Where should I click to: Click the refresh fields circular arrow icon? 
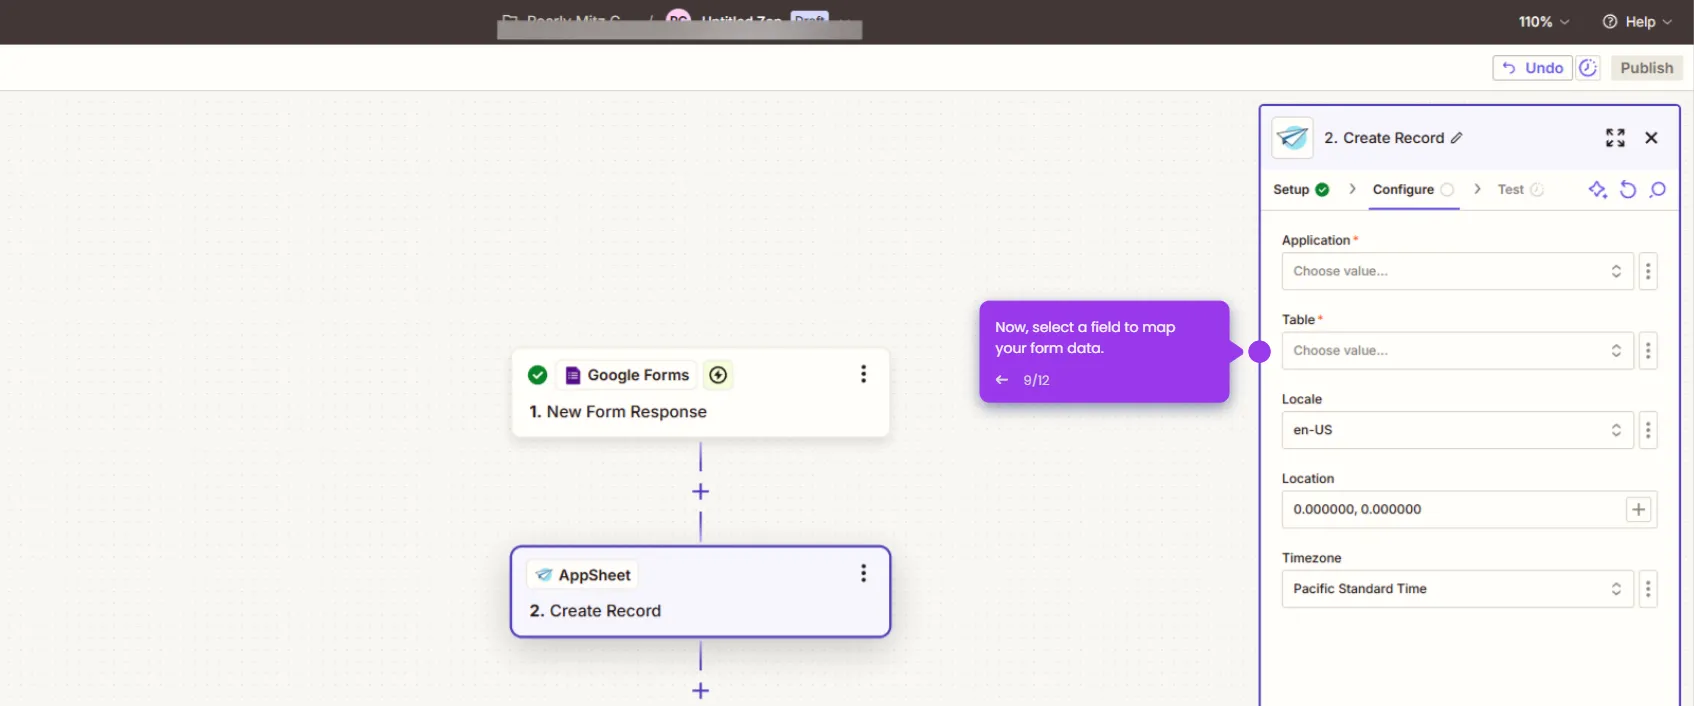coord(1628,189)
